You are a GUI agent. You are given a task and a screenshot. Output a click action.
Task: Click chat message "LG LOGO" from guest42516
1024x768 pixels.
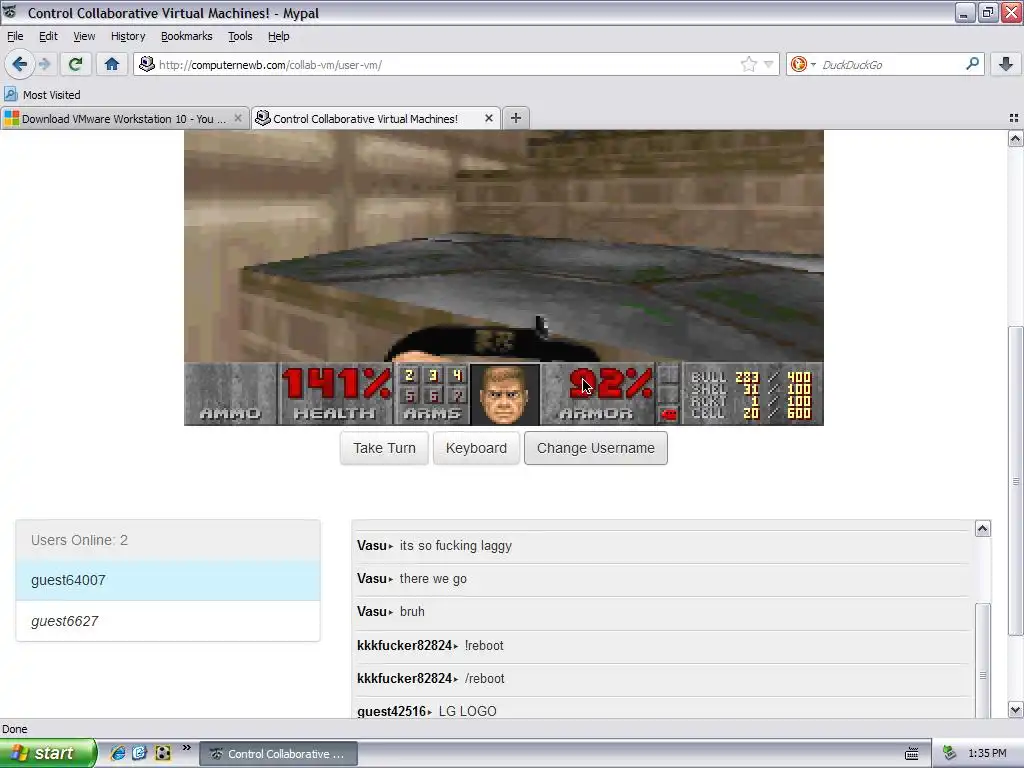(468, 711)
